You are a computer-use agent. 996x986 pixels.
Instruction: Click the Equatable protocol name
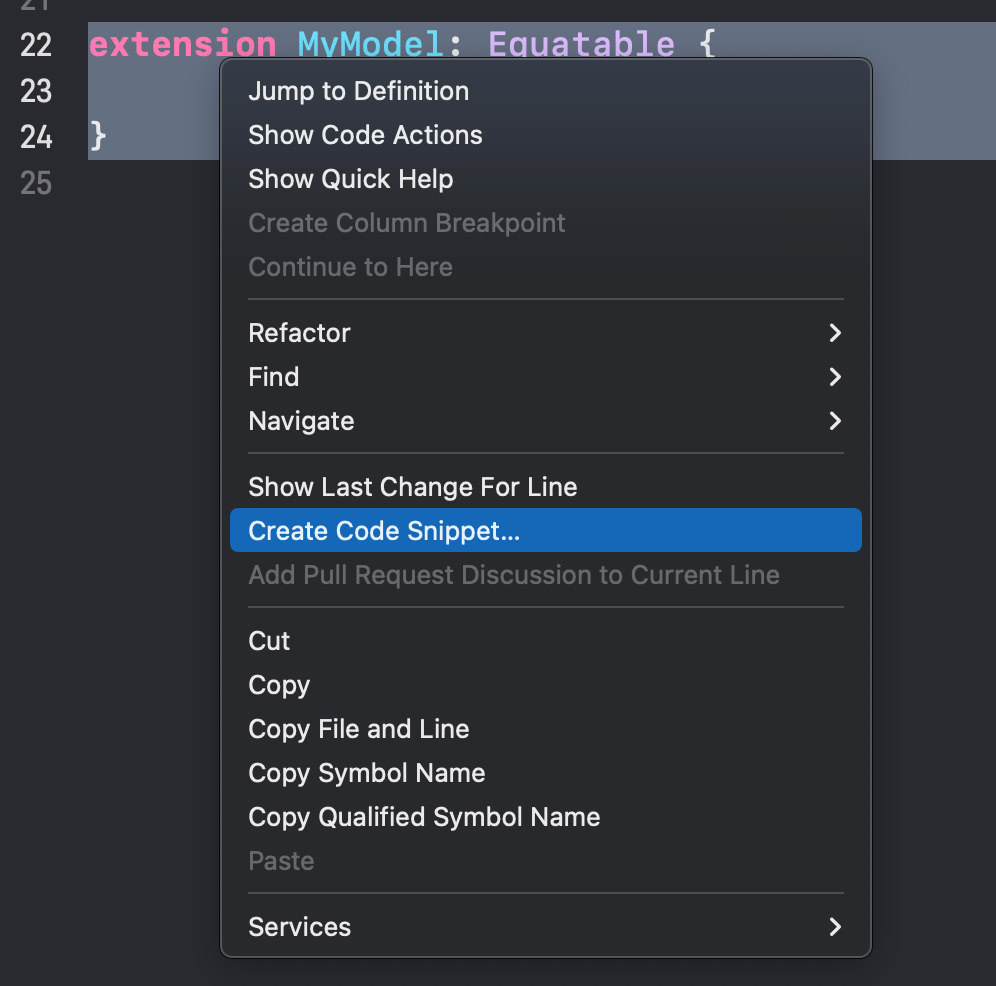[581, 44]
